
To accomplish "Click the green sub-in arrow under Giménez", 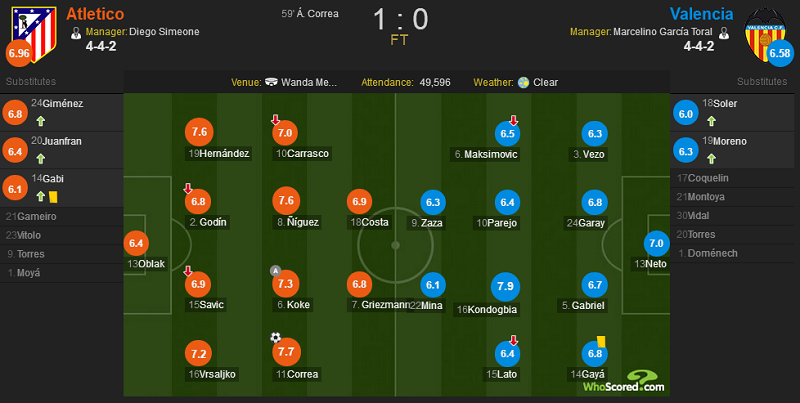I will [41, 121].
